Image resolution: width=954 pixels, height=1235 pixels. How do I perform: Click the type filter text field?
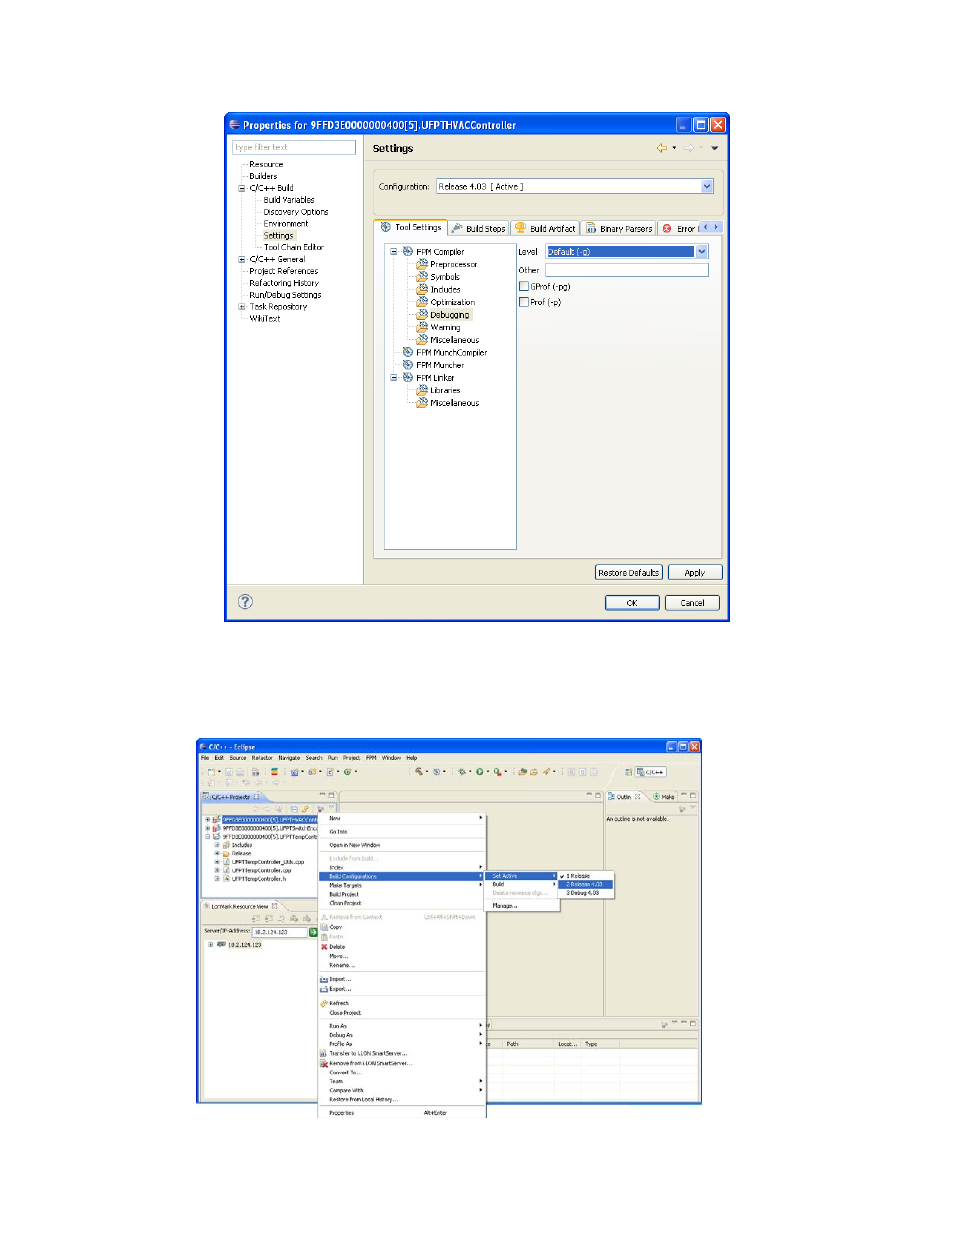click(x=294, y=147)
